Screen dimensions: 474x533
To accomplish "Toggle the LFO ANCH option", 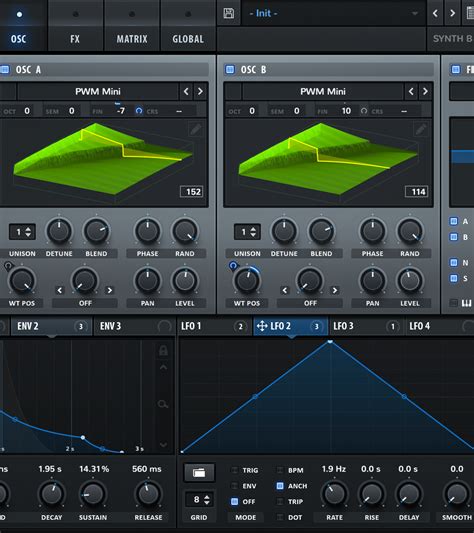I will point(280,486).
